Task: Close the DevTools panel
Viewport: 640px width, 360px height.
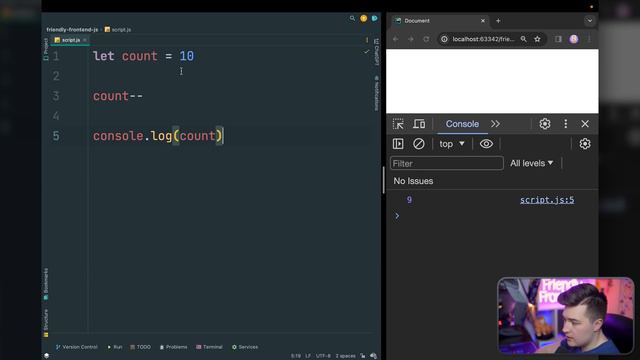Action: coord(585,124)
